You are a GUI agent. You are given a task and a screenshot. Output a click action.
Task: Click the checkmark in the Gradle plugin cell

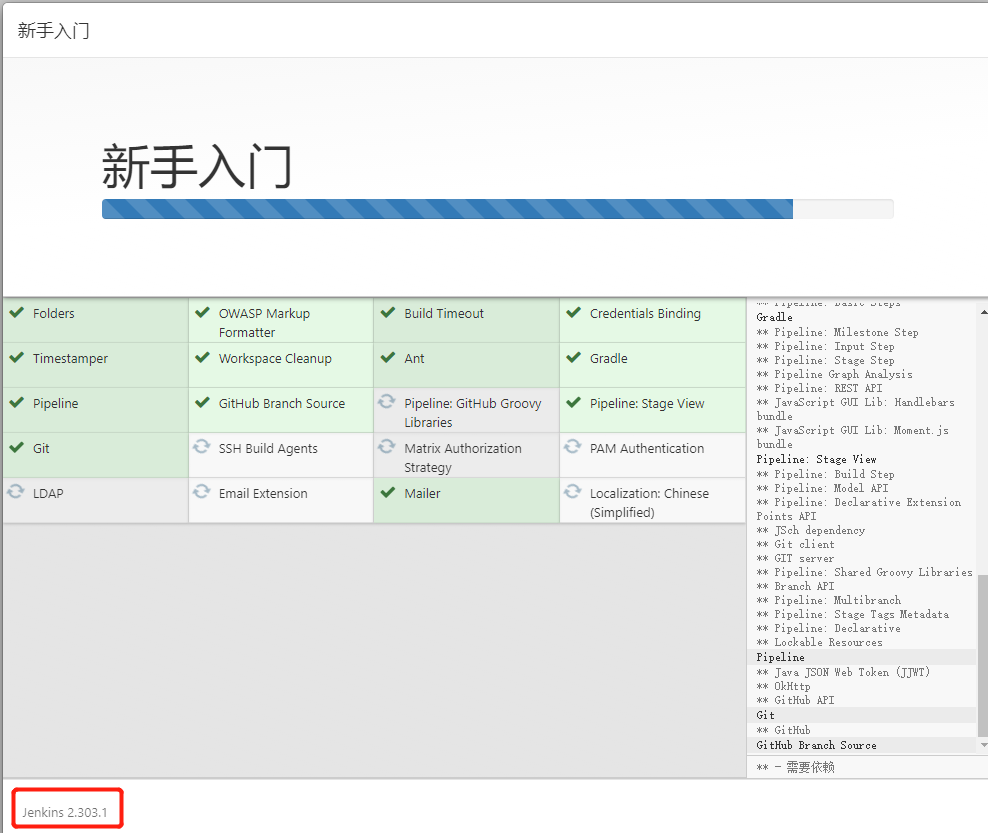pos(573,357)
